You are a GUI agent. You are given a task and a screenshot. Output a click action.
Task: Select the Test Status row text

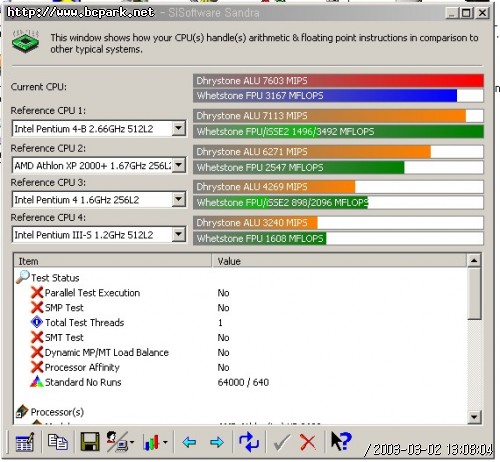[55, 278]
